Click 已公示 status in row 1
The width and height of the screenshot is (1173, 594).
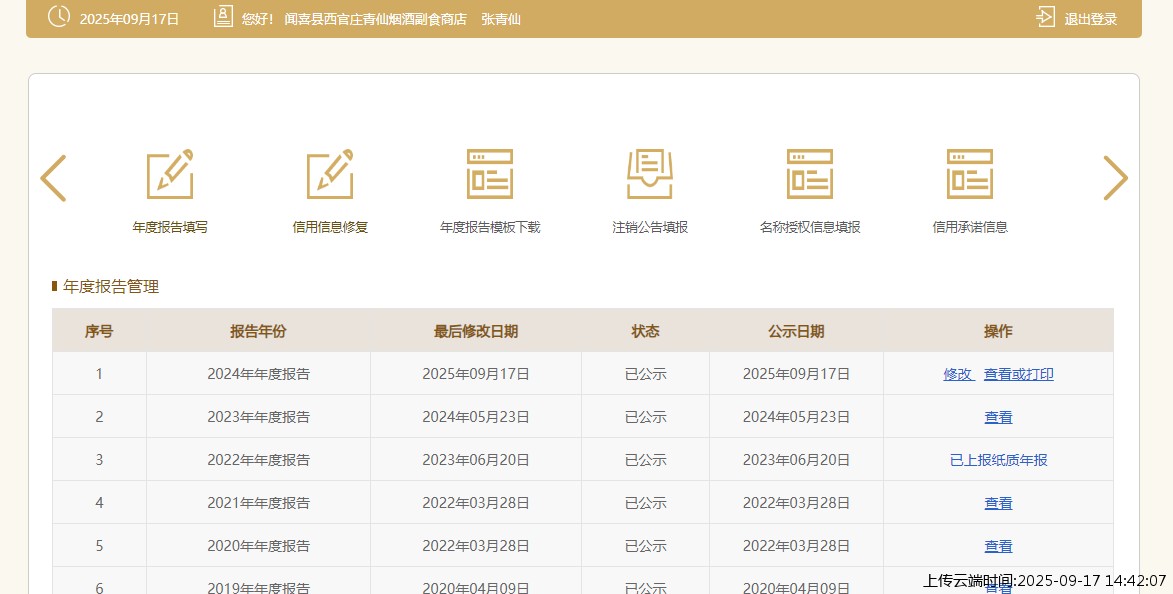(x=646, y=374)
